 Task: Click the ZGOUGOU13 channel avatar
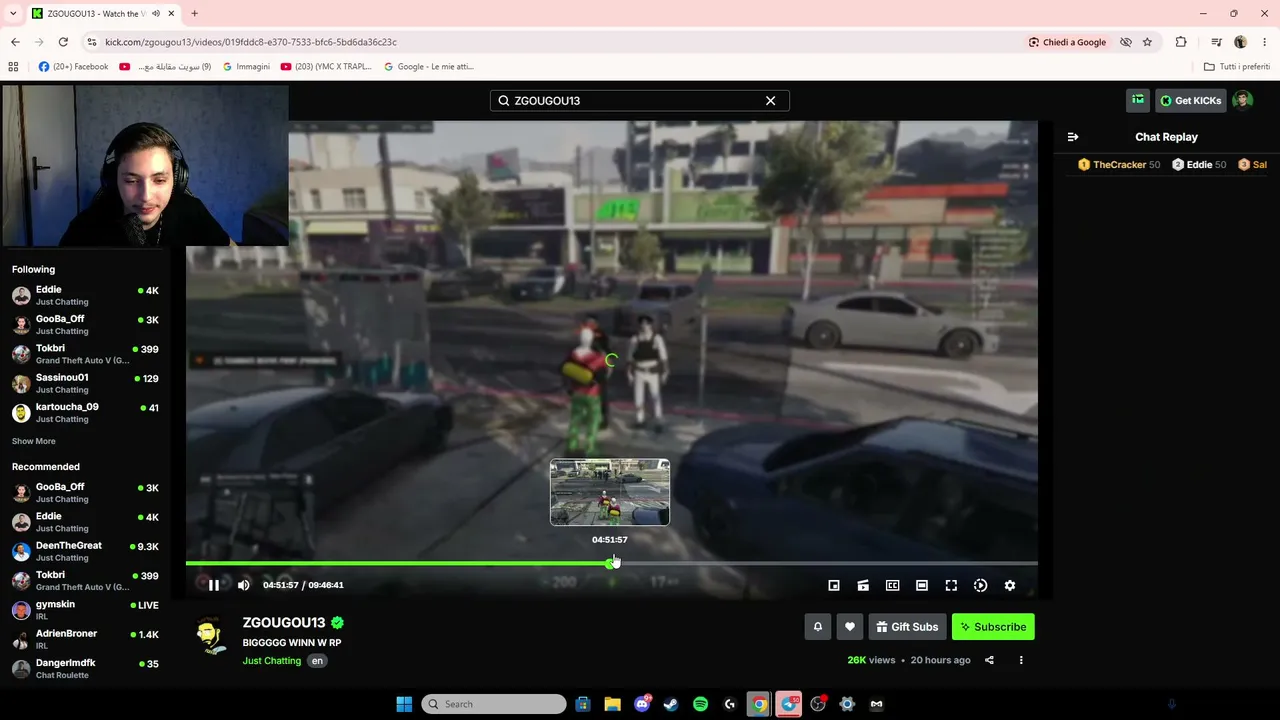[x=210, y=637]
